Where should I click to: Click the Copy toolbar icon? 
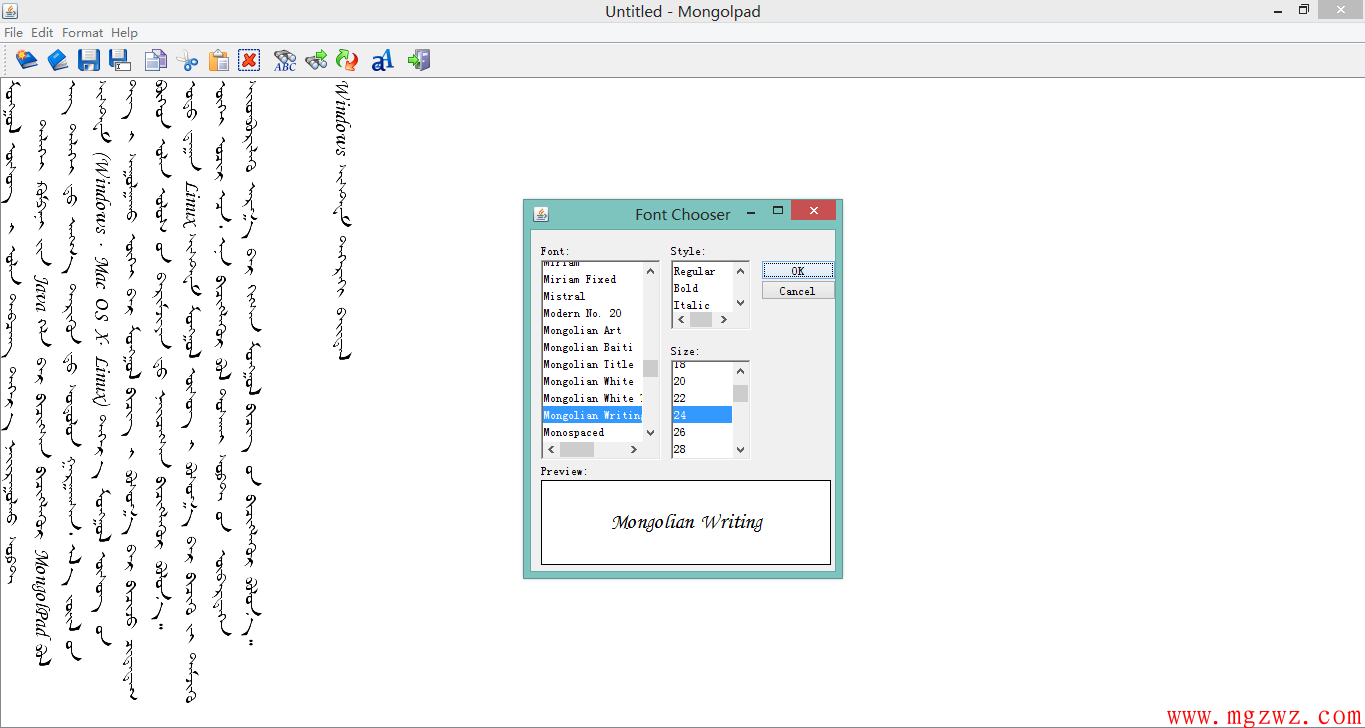[x=155, y=60]
